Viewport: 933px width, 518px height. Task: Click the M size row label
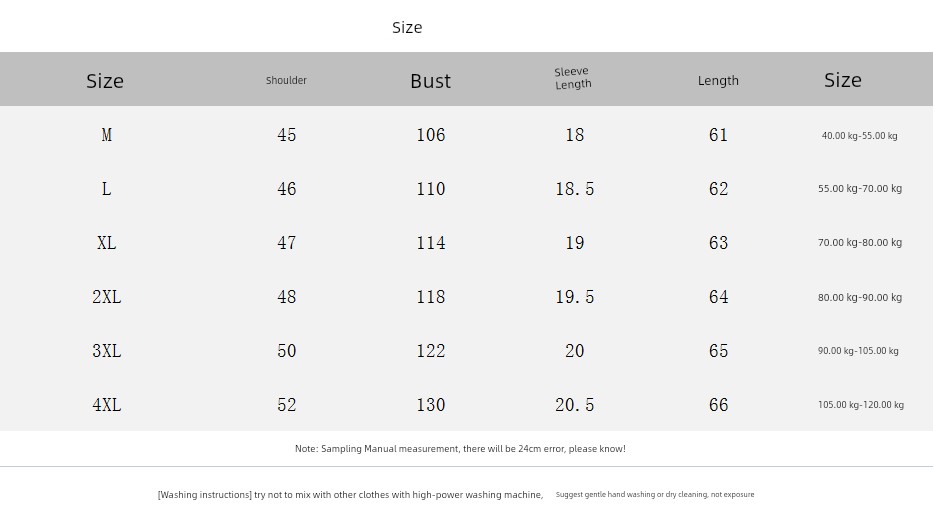point(106,135)
